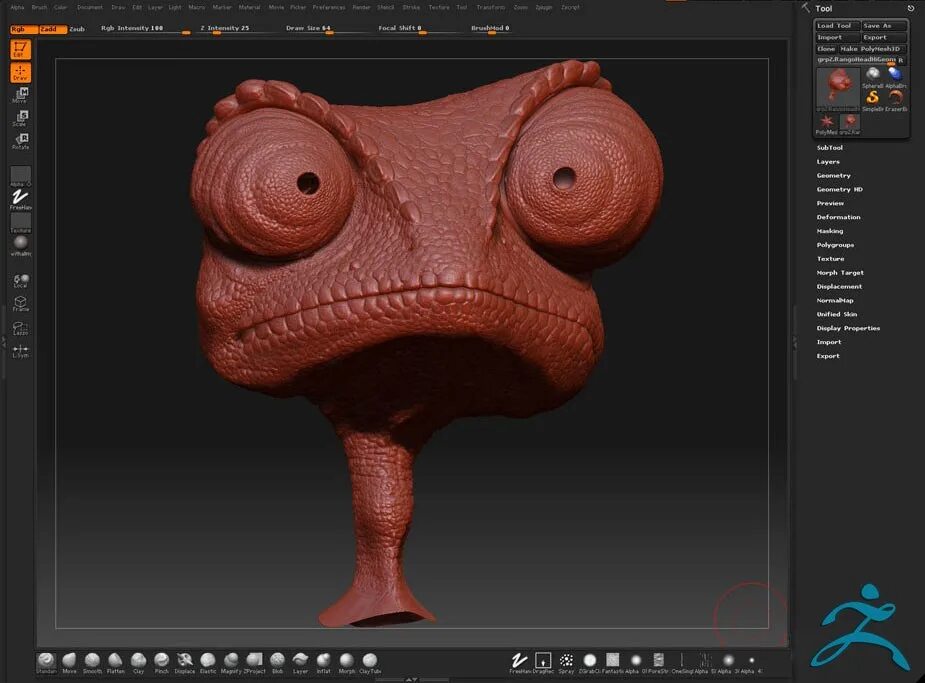
Task: Open FreeHand stroke selector on left shelf
Action: pyautogui.click(x=20, y=199)
